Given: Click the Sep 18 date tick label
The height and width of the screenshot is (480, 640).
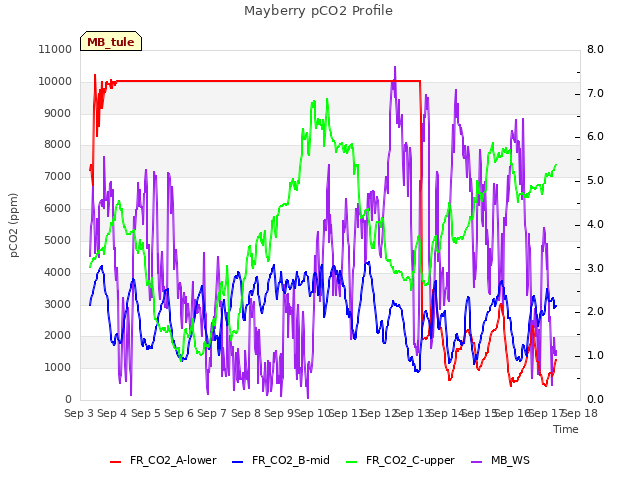Looking at the screenshot, I should 580,413.
